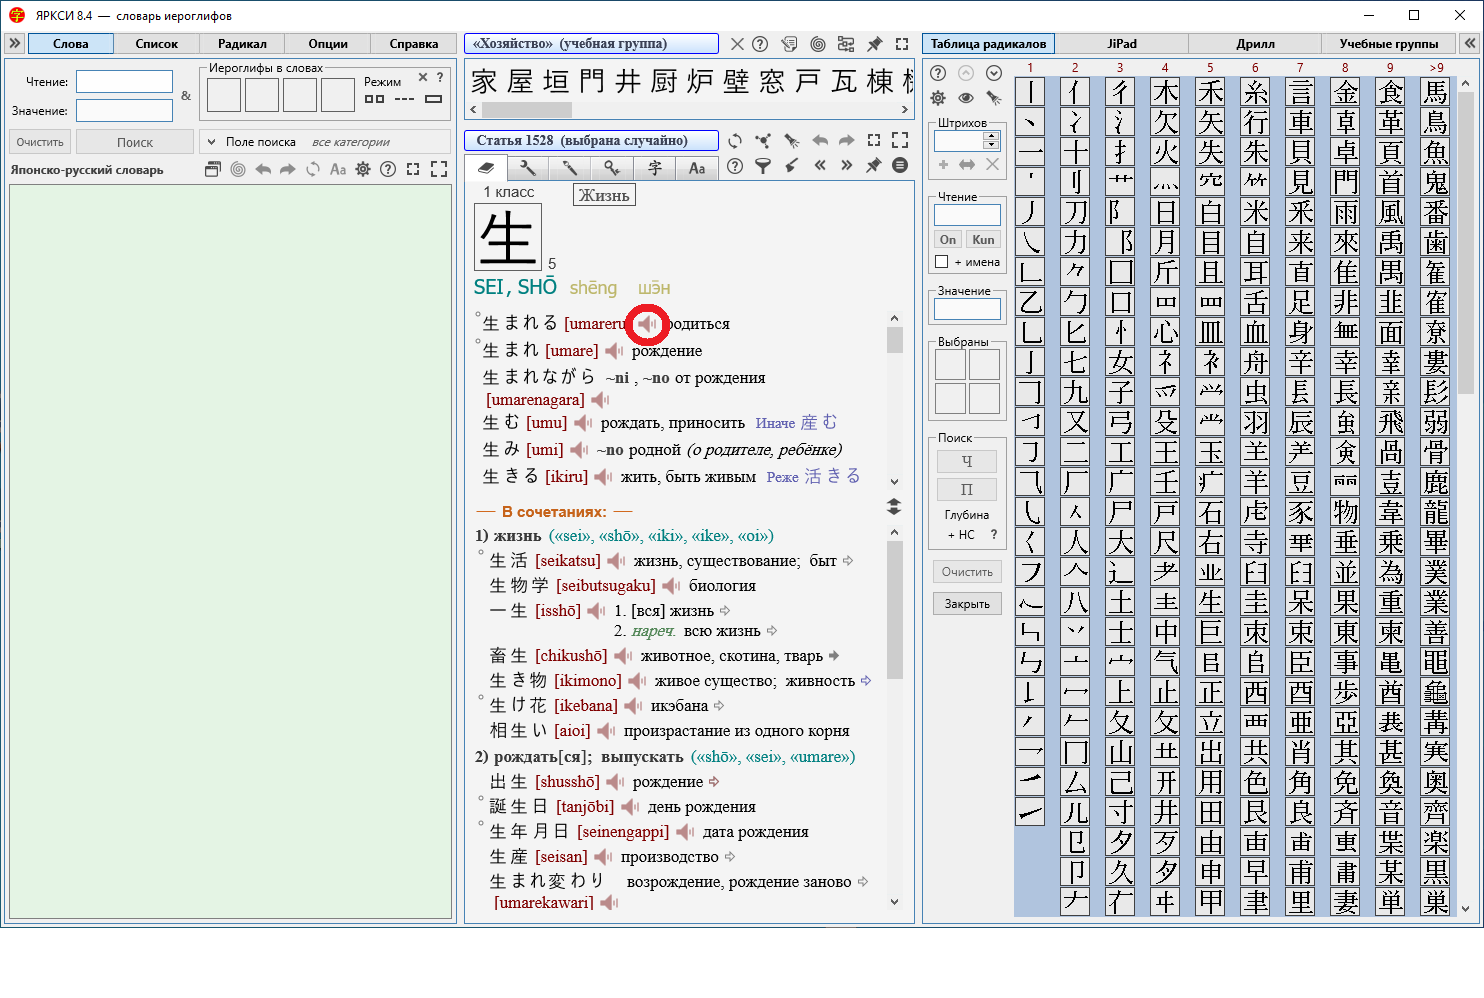Expand the "Поле поиска" dropdown

(212, 142)
